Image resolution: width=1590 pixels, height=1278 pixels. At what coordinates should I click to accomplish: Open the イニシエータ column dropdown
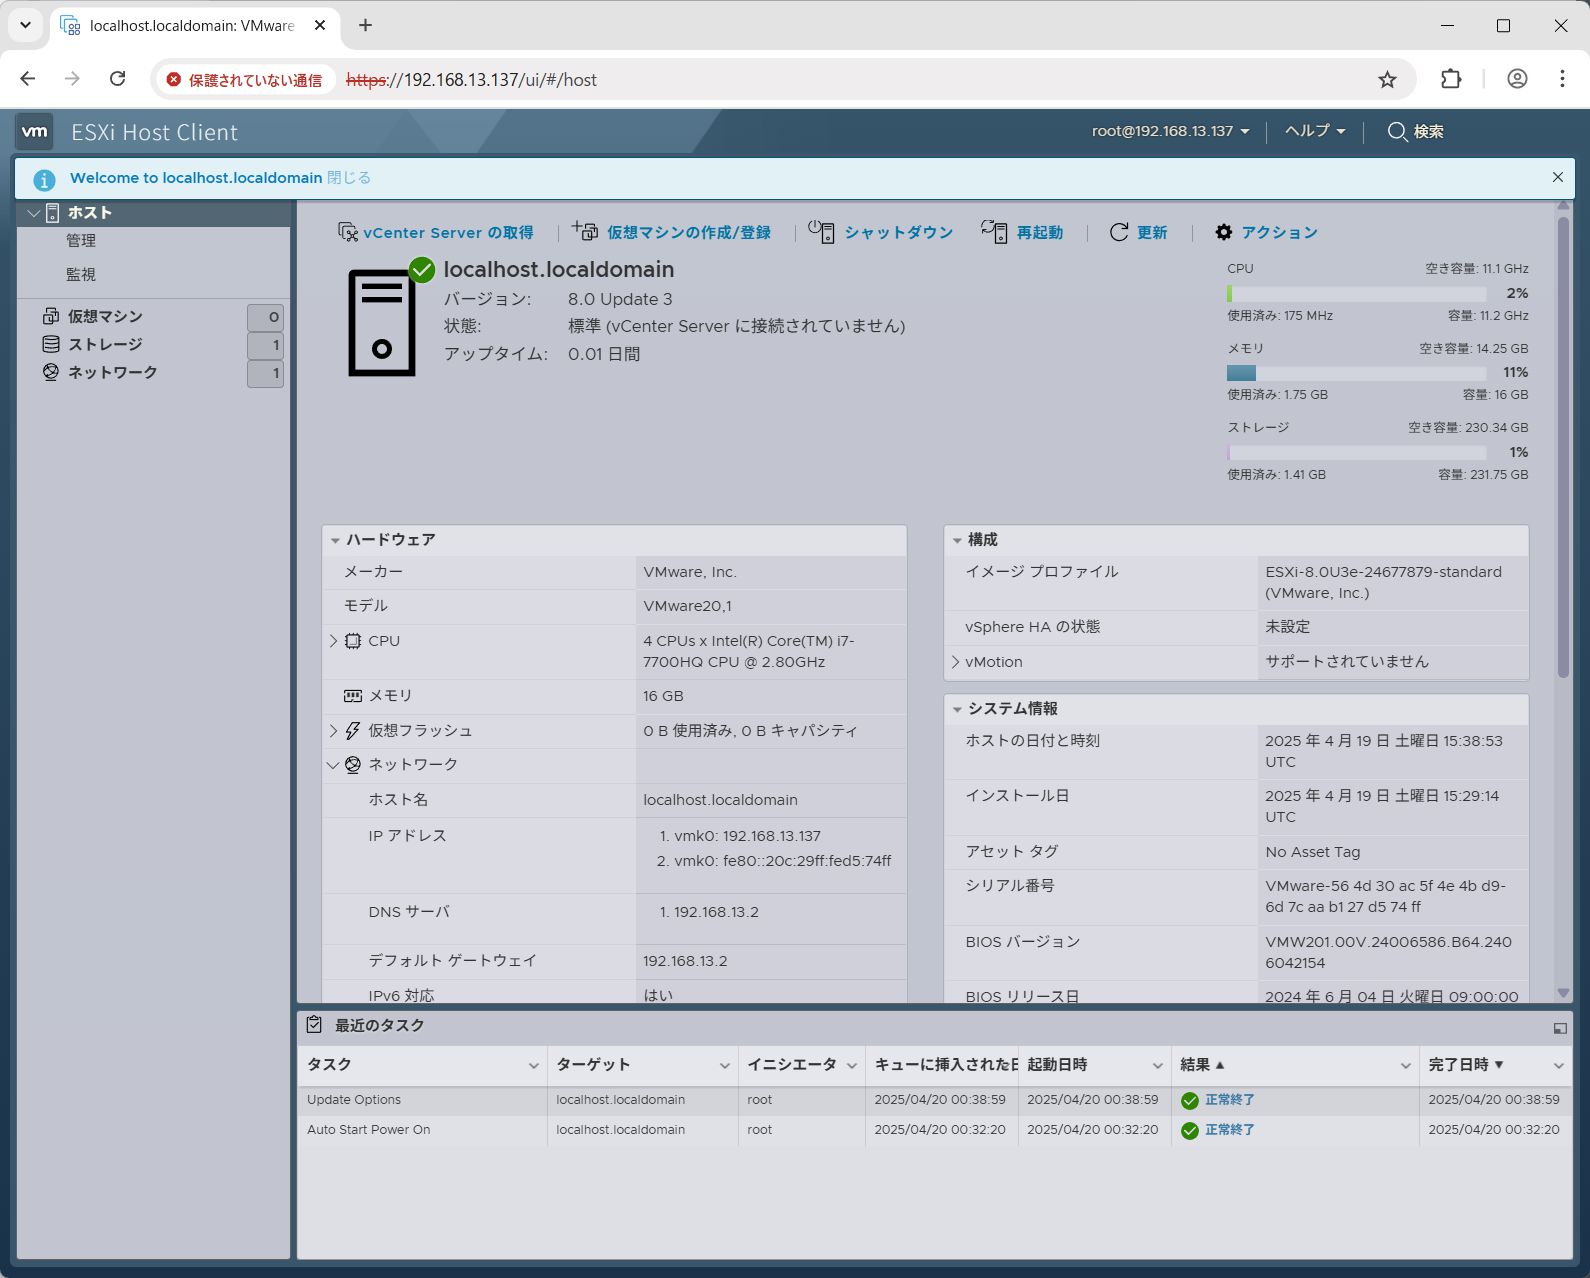click(851, 1066)
